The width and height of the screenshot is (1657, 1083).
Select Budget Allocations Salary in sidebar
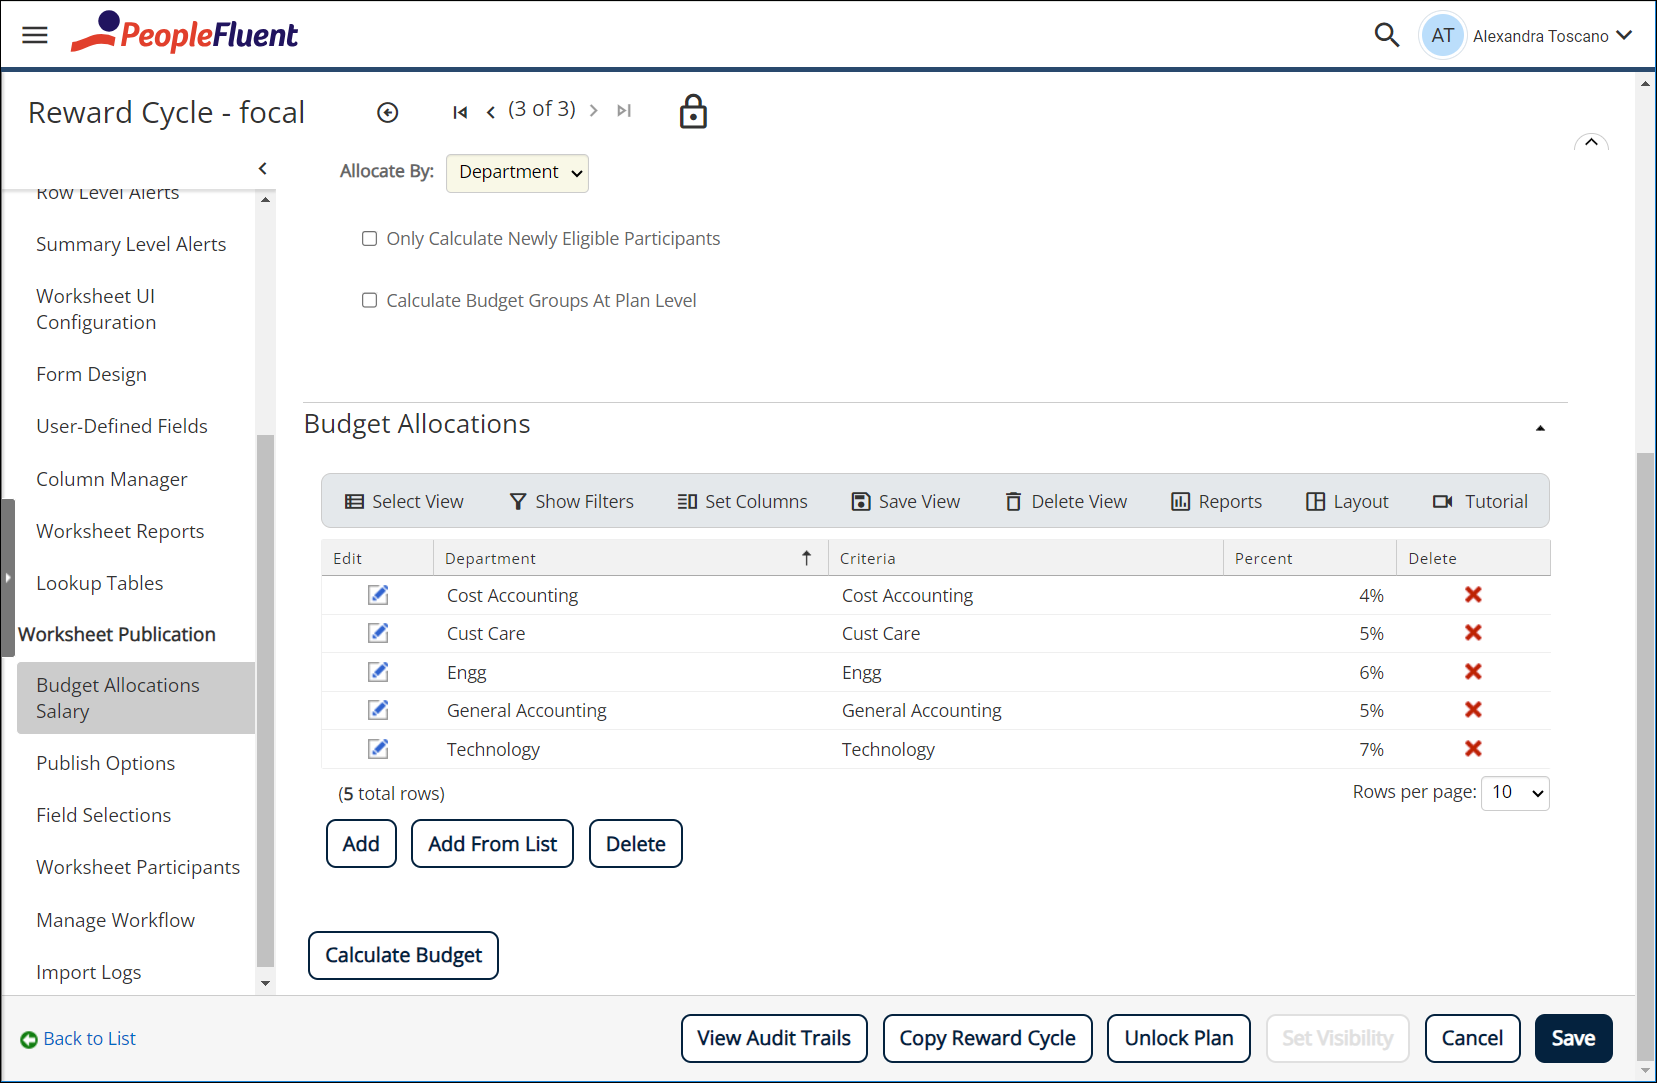coord(117,697)
